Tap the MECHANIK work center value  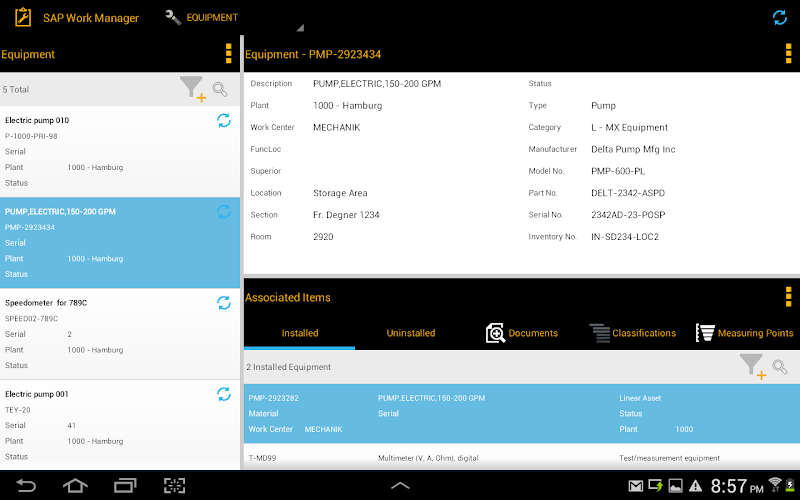(337, 128)
